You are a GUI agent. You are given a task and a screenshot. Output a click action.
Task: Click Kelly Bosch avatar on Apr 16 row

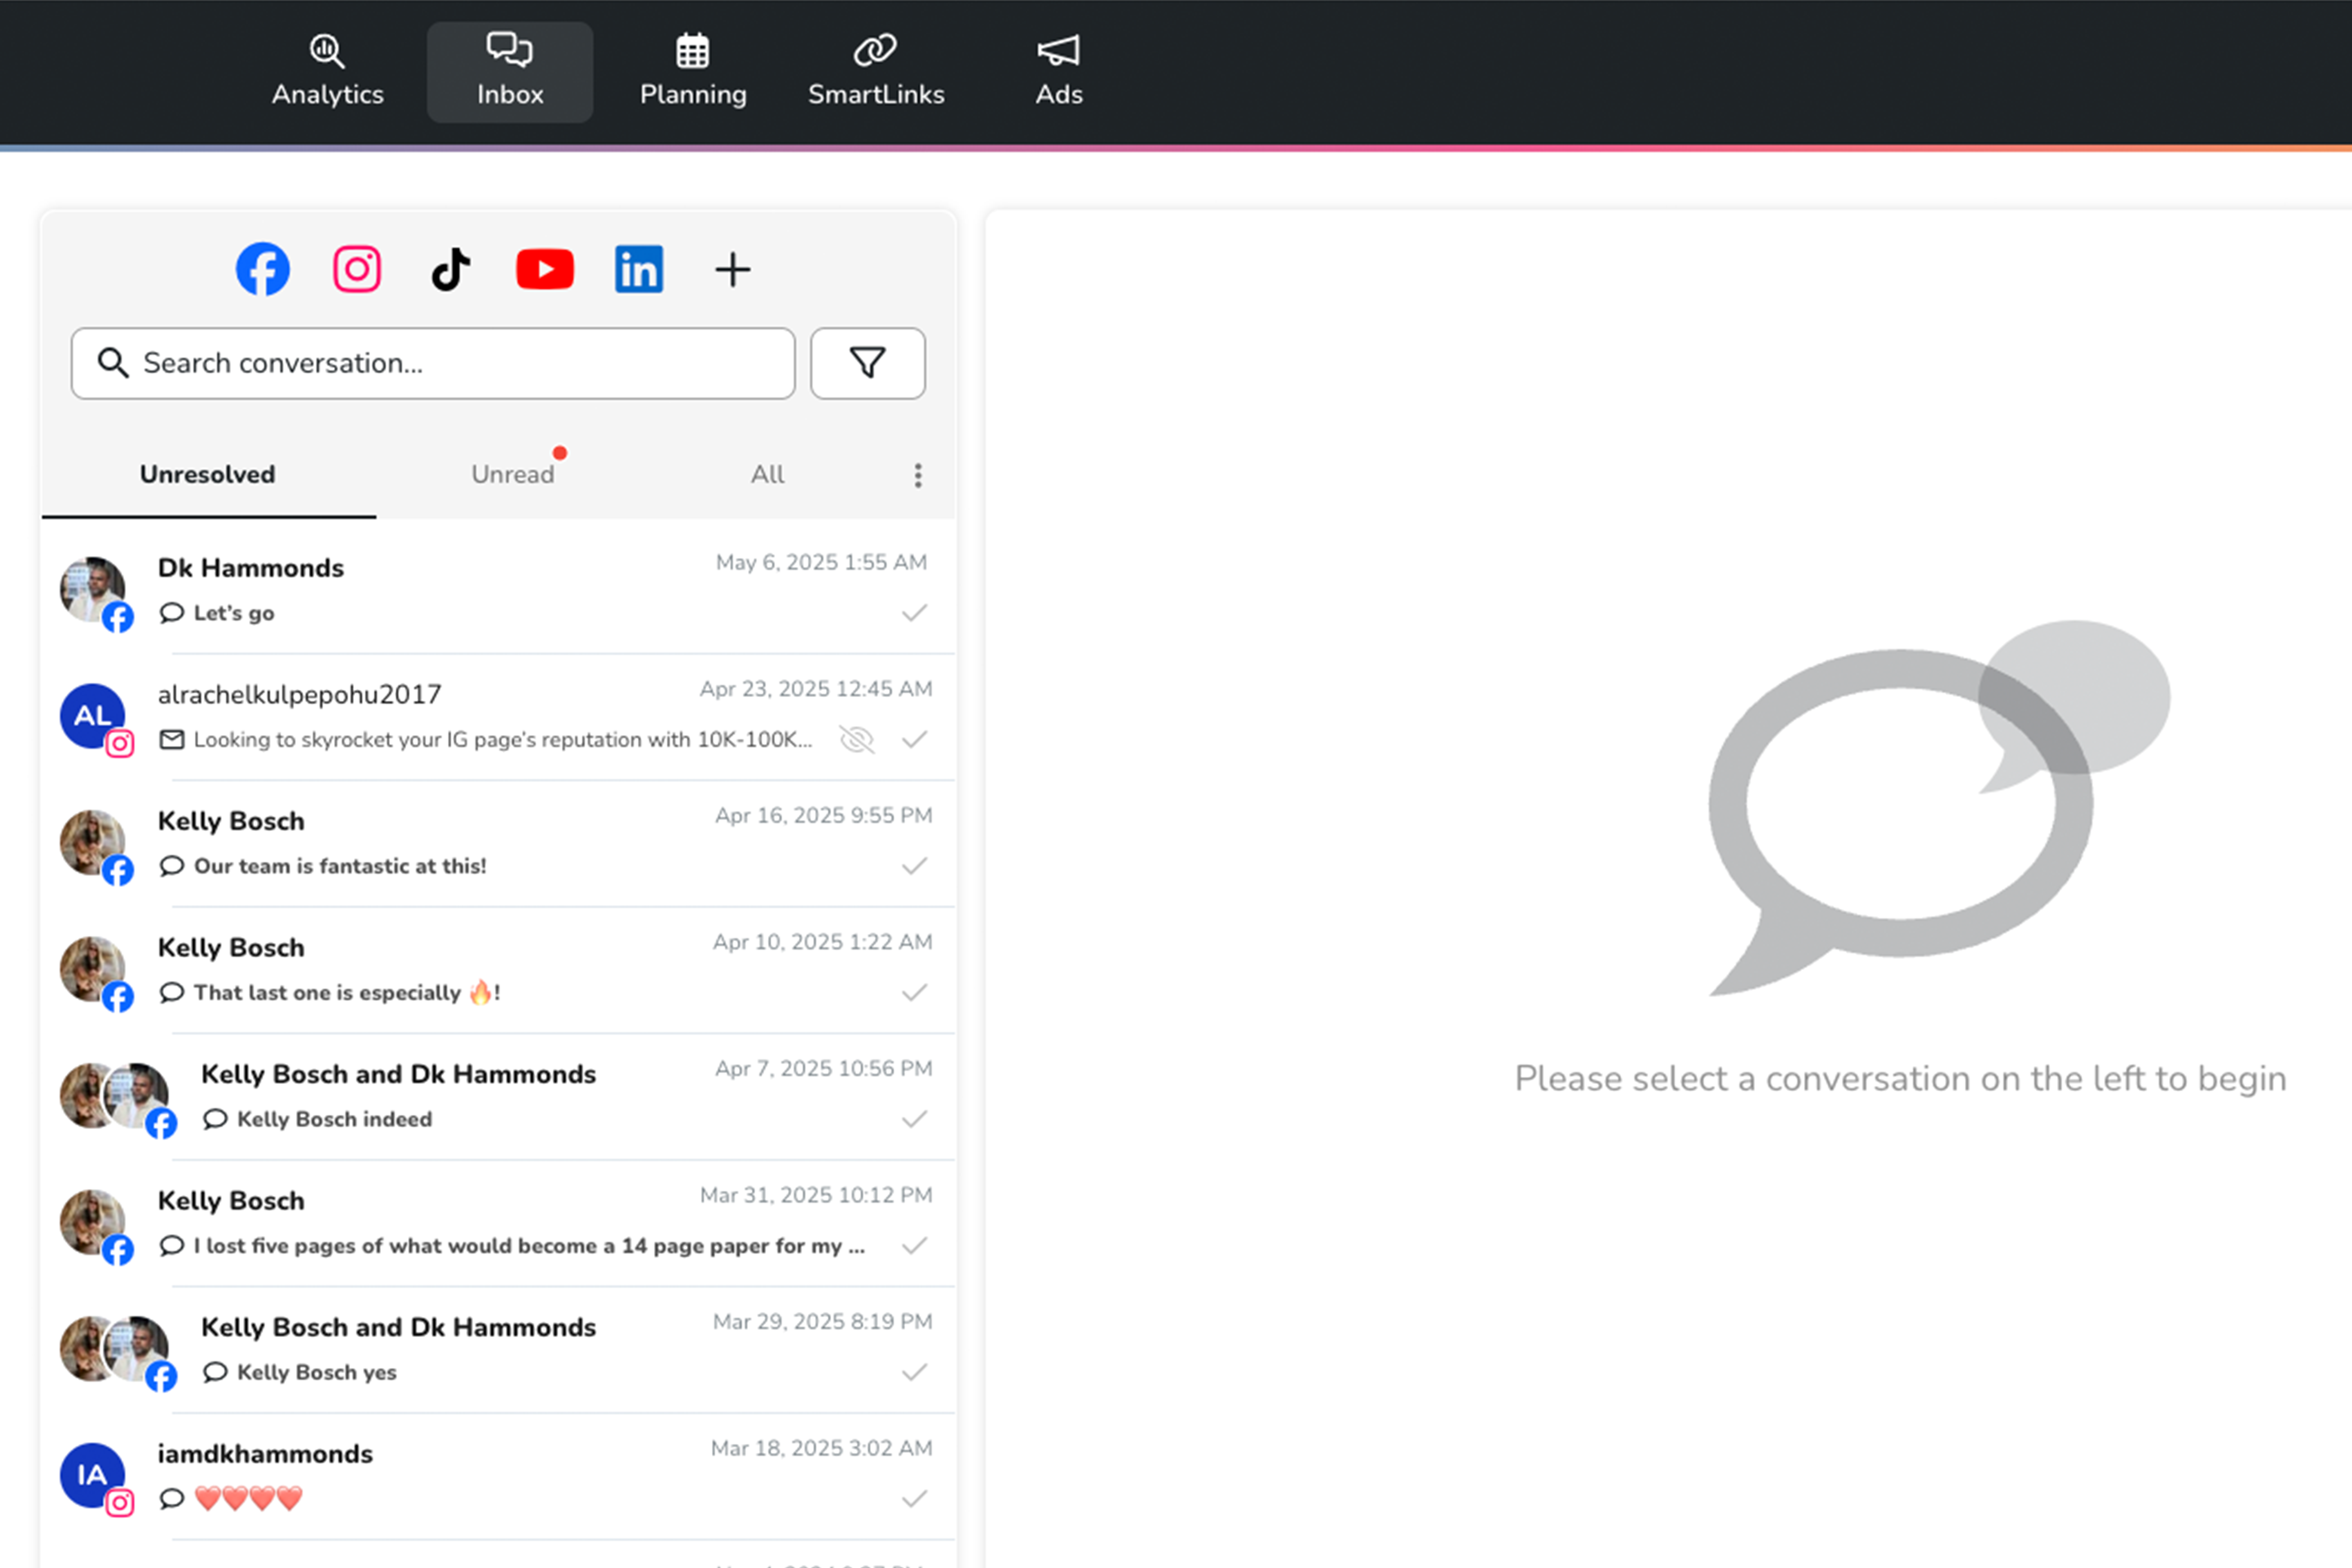(x=92, y=842)
